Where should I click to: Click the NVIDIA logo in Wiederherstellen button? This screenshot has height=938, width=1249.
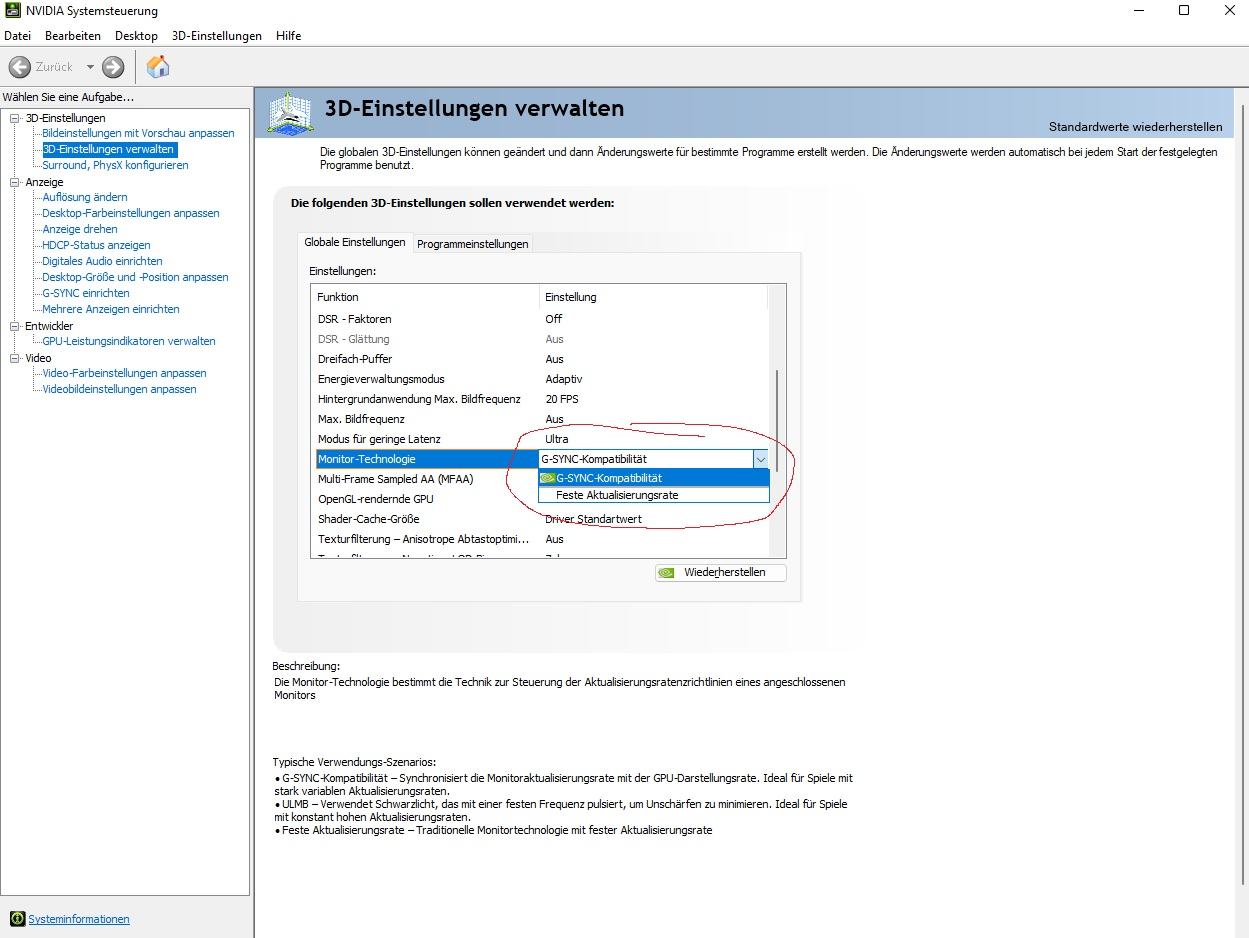click(667, 573)
